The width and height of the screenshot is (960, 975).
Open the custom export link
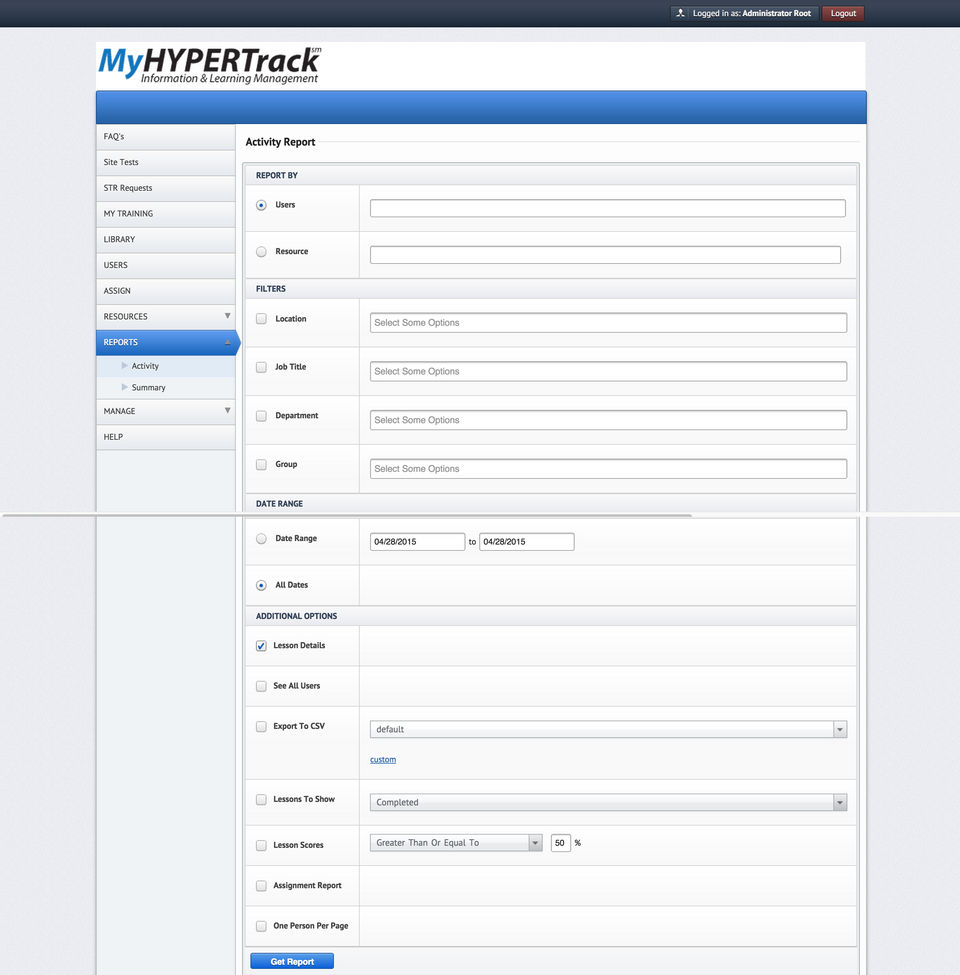coord(383,760)
